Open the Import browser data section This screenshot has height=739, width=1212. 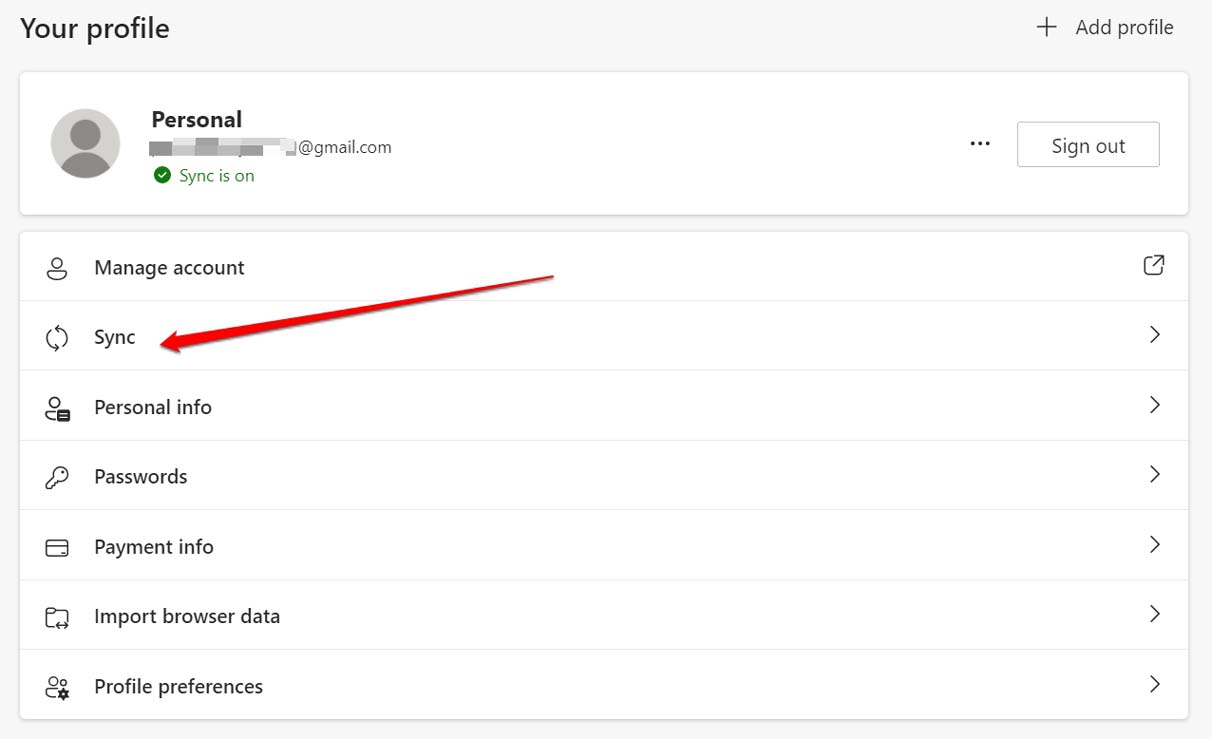point(600,615)
